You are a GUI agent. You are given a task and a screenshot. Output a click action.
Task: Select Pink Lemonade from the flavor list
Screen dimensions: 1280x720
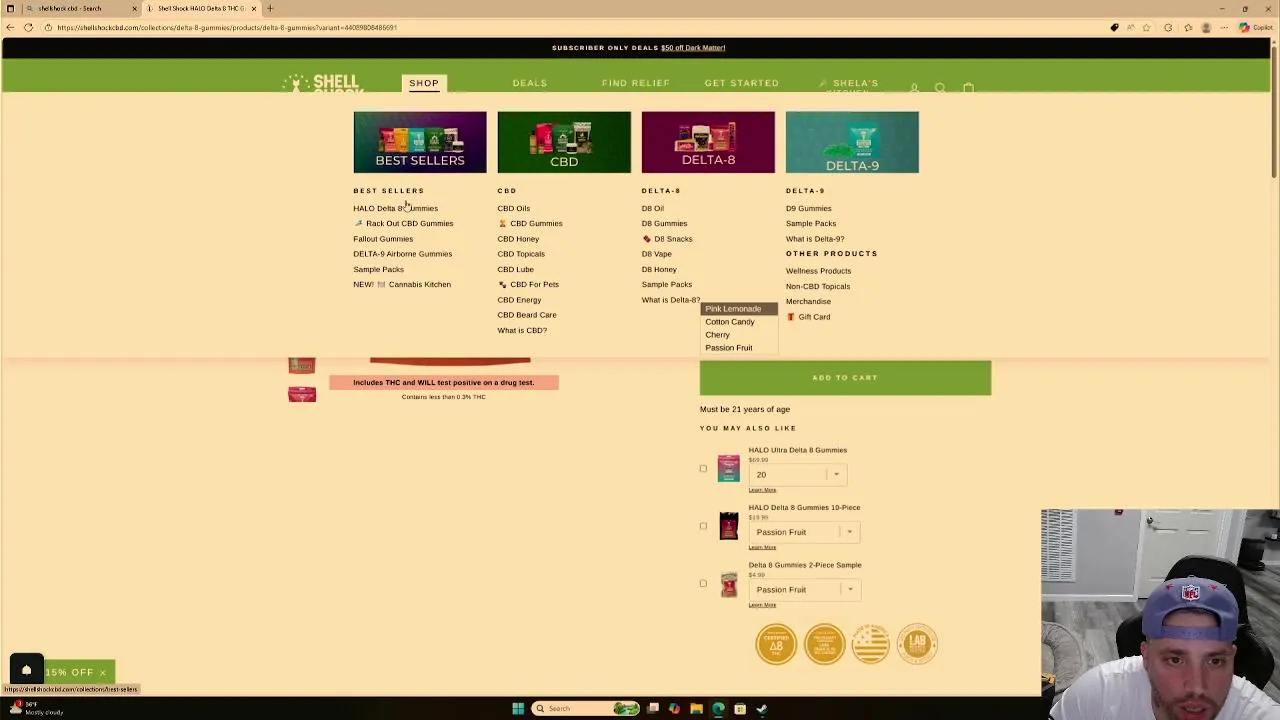click(x=739, y=309)
